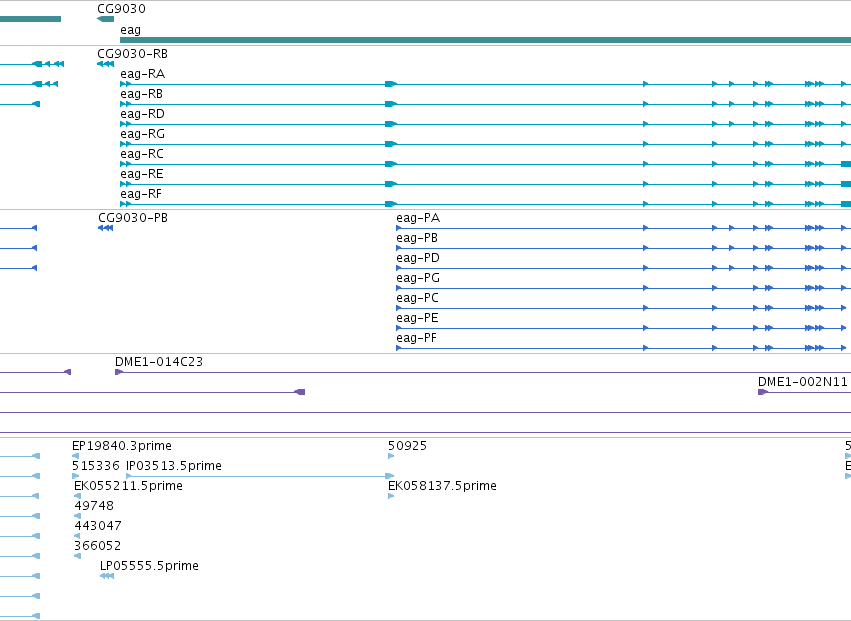Click the EK055211.5prime arrow glyph
Screen dimensions: 851x621
click(77, 497)
